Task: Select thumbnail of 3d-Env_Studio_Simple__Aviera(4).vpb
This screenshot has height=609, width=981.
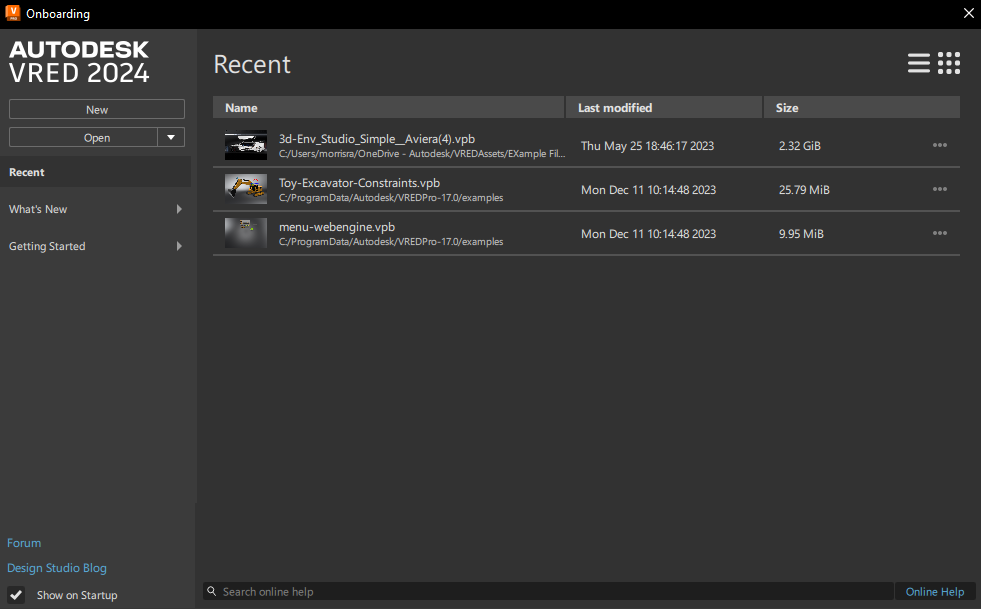Action: [246, 145]
